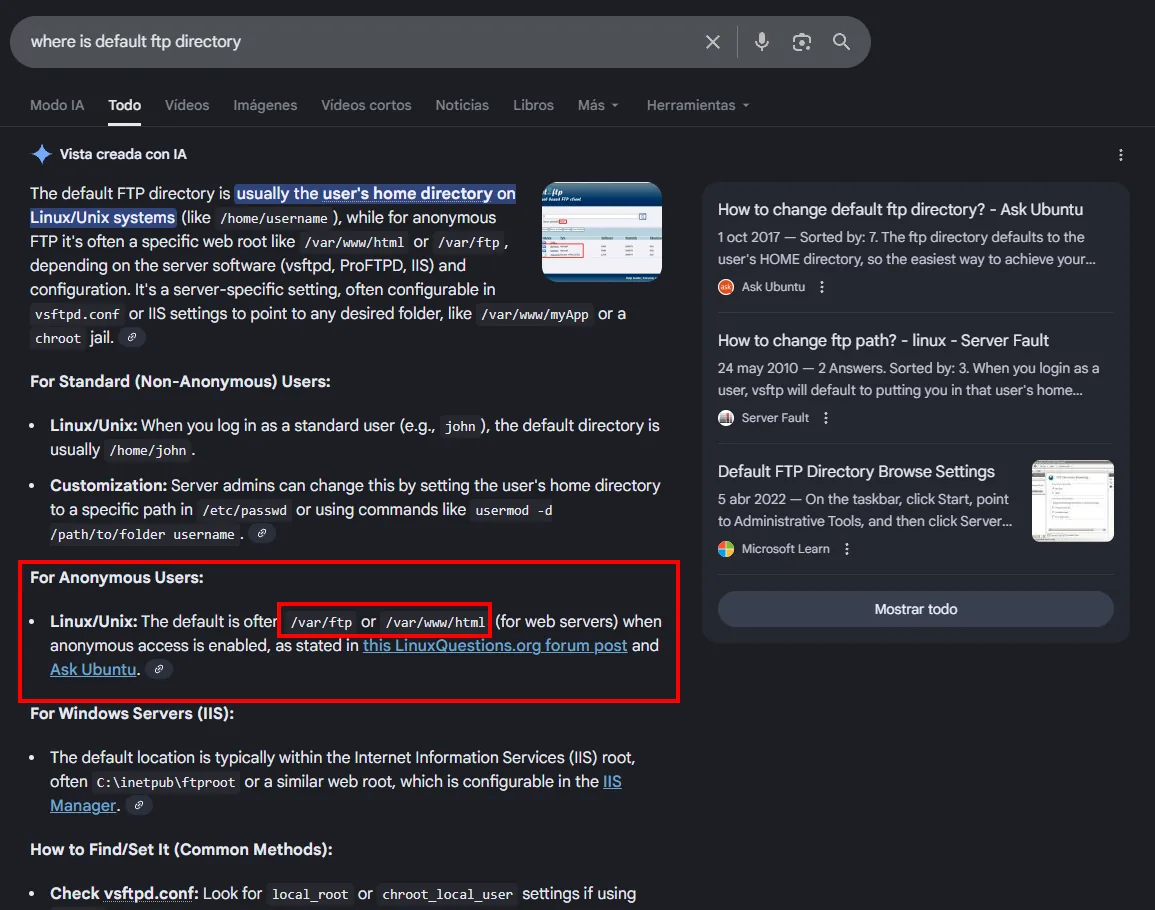Click the 'How to Find/Set It (Common Methods):' heading
Viewport: 1155px width, 910px height.
[181, 850]
